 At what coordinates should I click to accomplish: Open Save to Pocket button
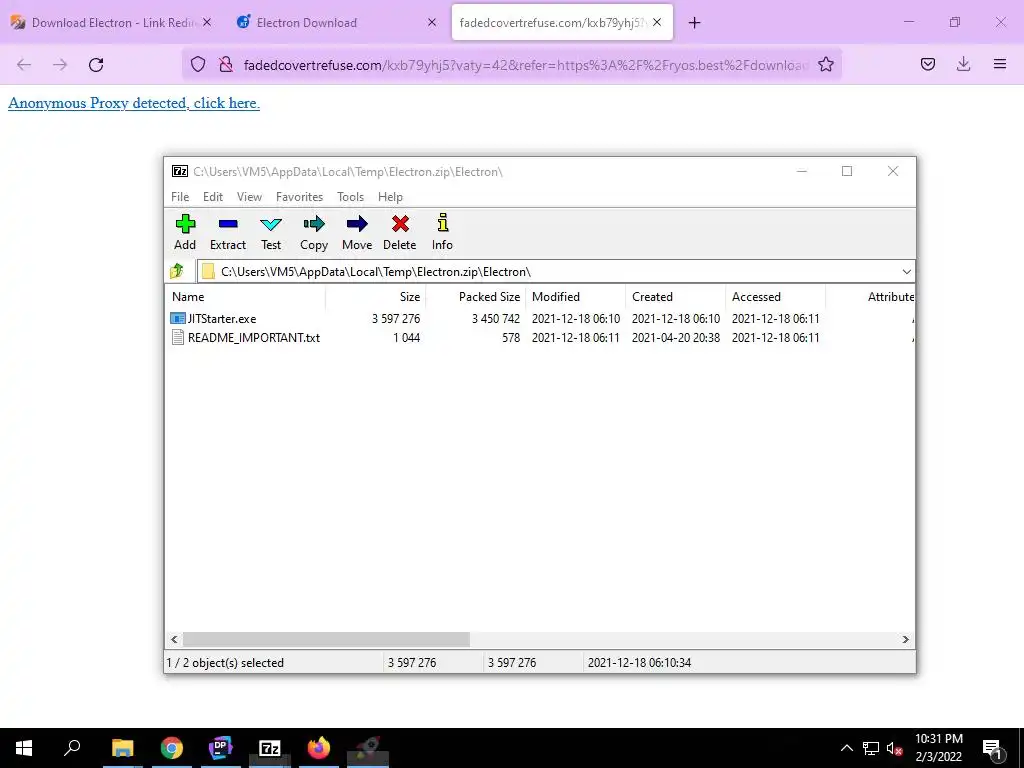pyautogui.click(x=927, y=64)
